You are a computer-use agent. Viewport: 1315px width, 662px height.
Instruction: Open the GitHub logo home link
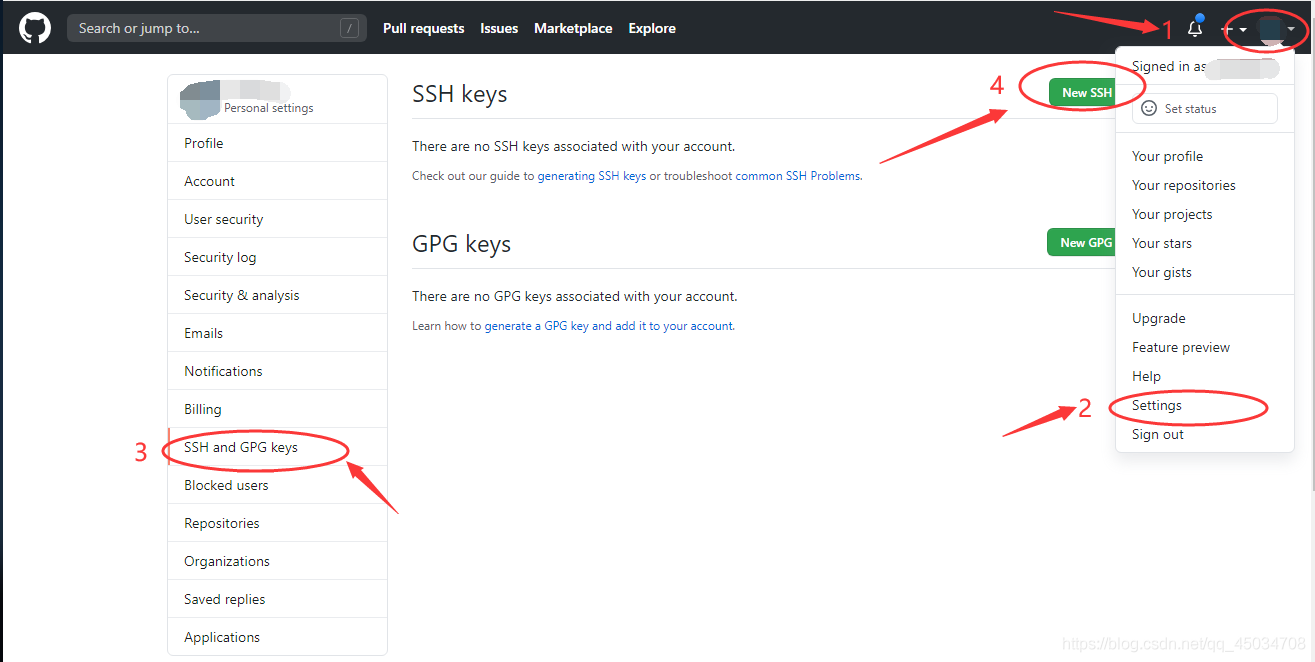coord(35,28)
